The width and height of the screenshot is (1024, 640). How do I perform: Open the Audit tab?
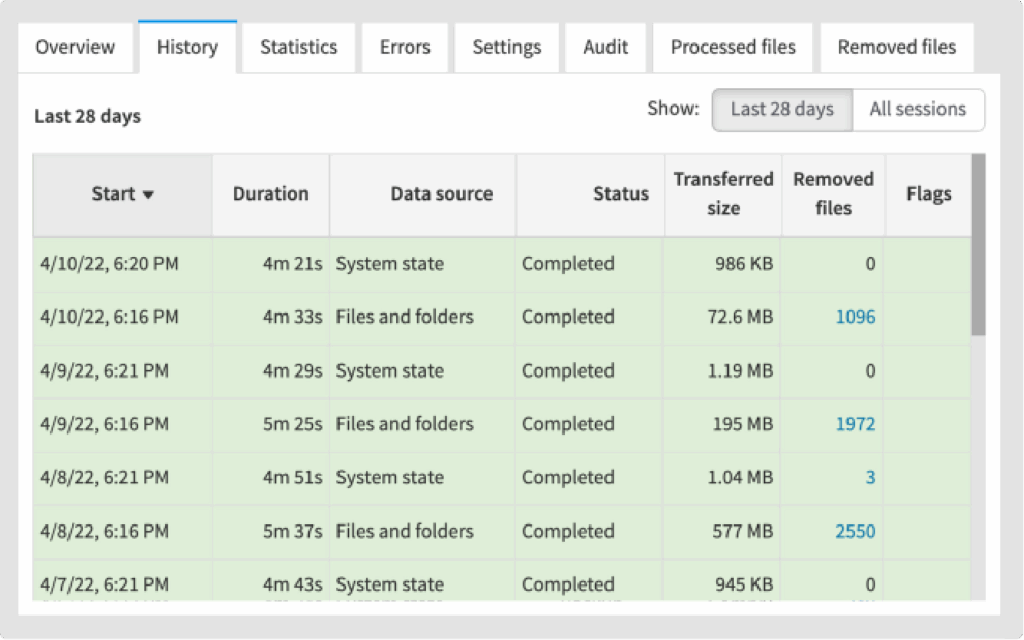click(x=605, y=47)
